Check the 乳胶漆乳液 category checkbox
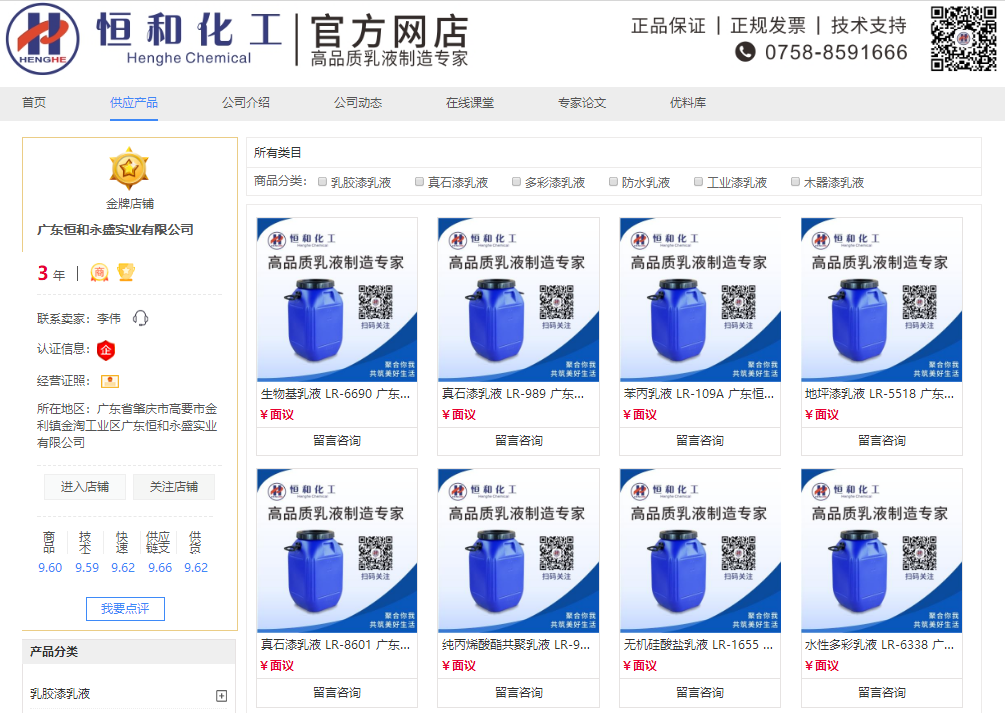 coord(323,181)
